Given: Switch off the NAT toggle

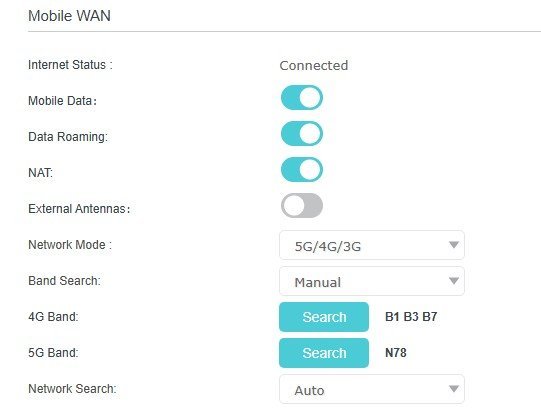Looking at the screenshot, I should pyautogui.click(x=302, y=169).
